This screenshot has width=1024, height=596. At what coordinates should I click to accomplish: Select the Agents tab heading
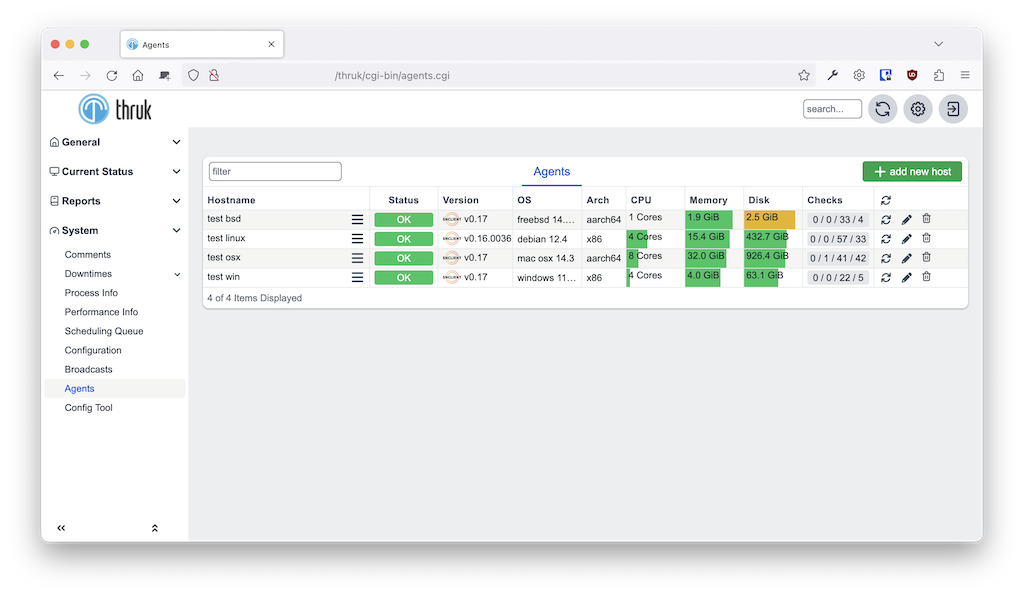(552, 172)
